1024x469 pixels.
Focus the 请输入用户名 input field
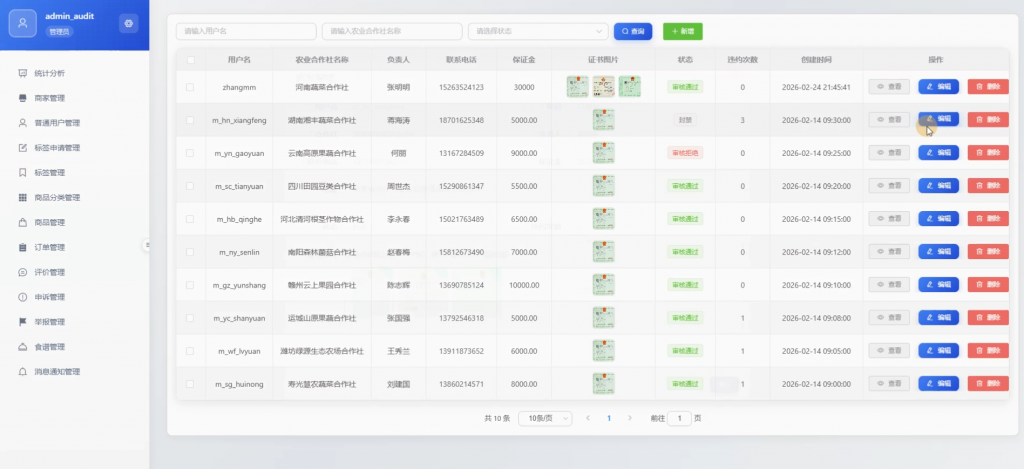(246, 31)
